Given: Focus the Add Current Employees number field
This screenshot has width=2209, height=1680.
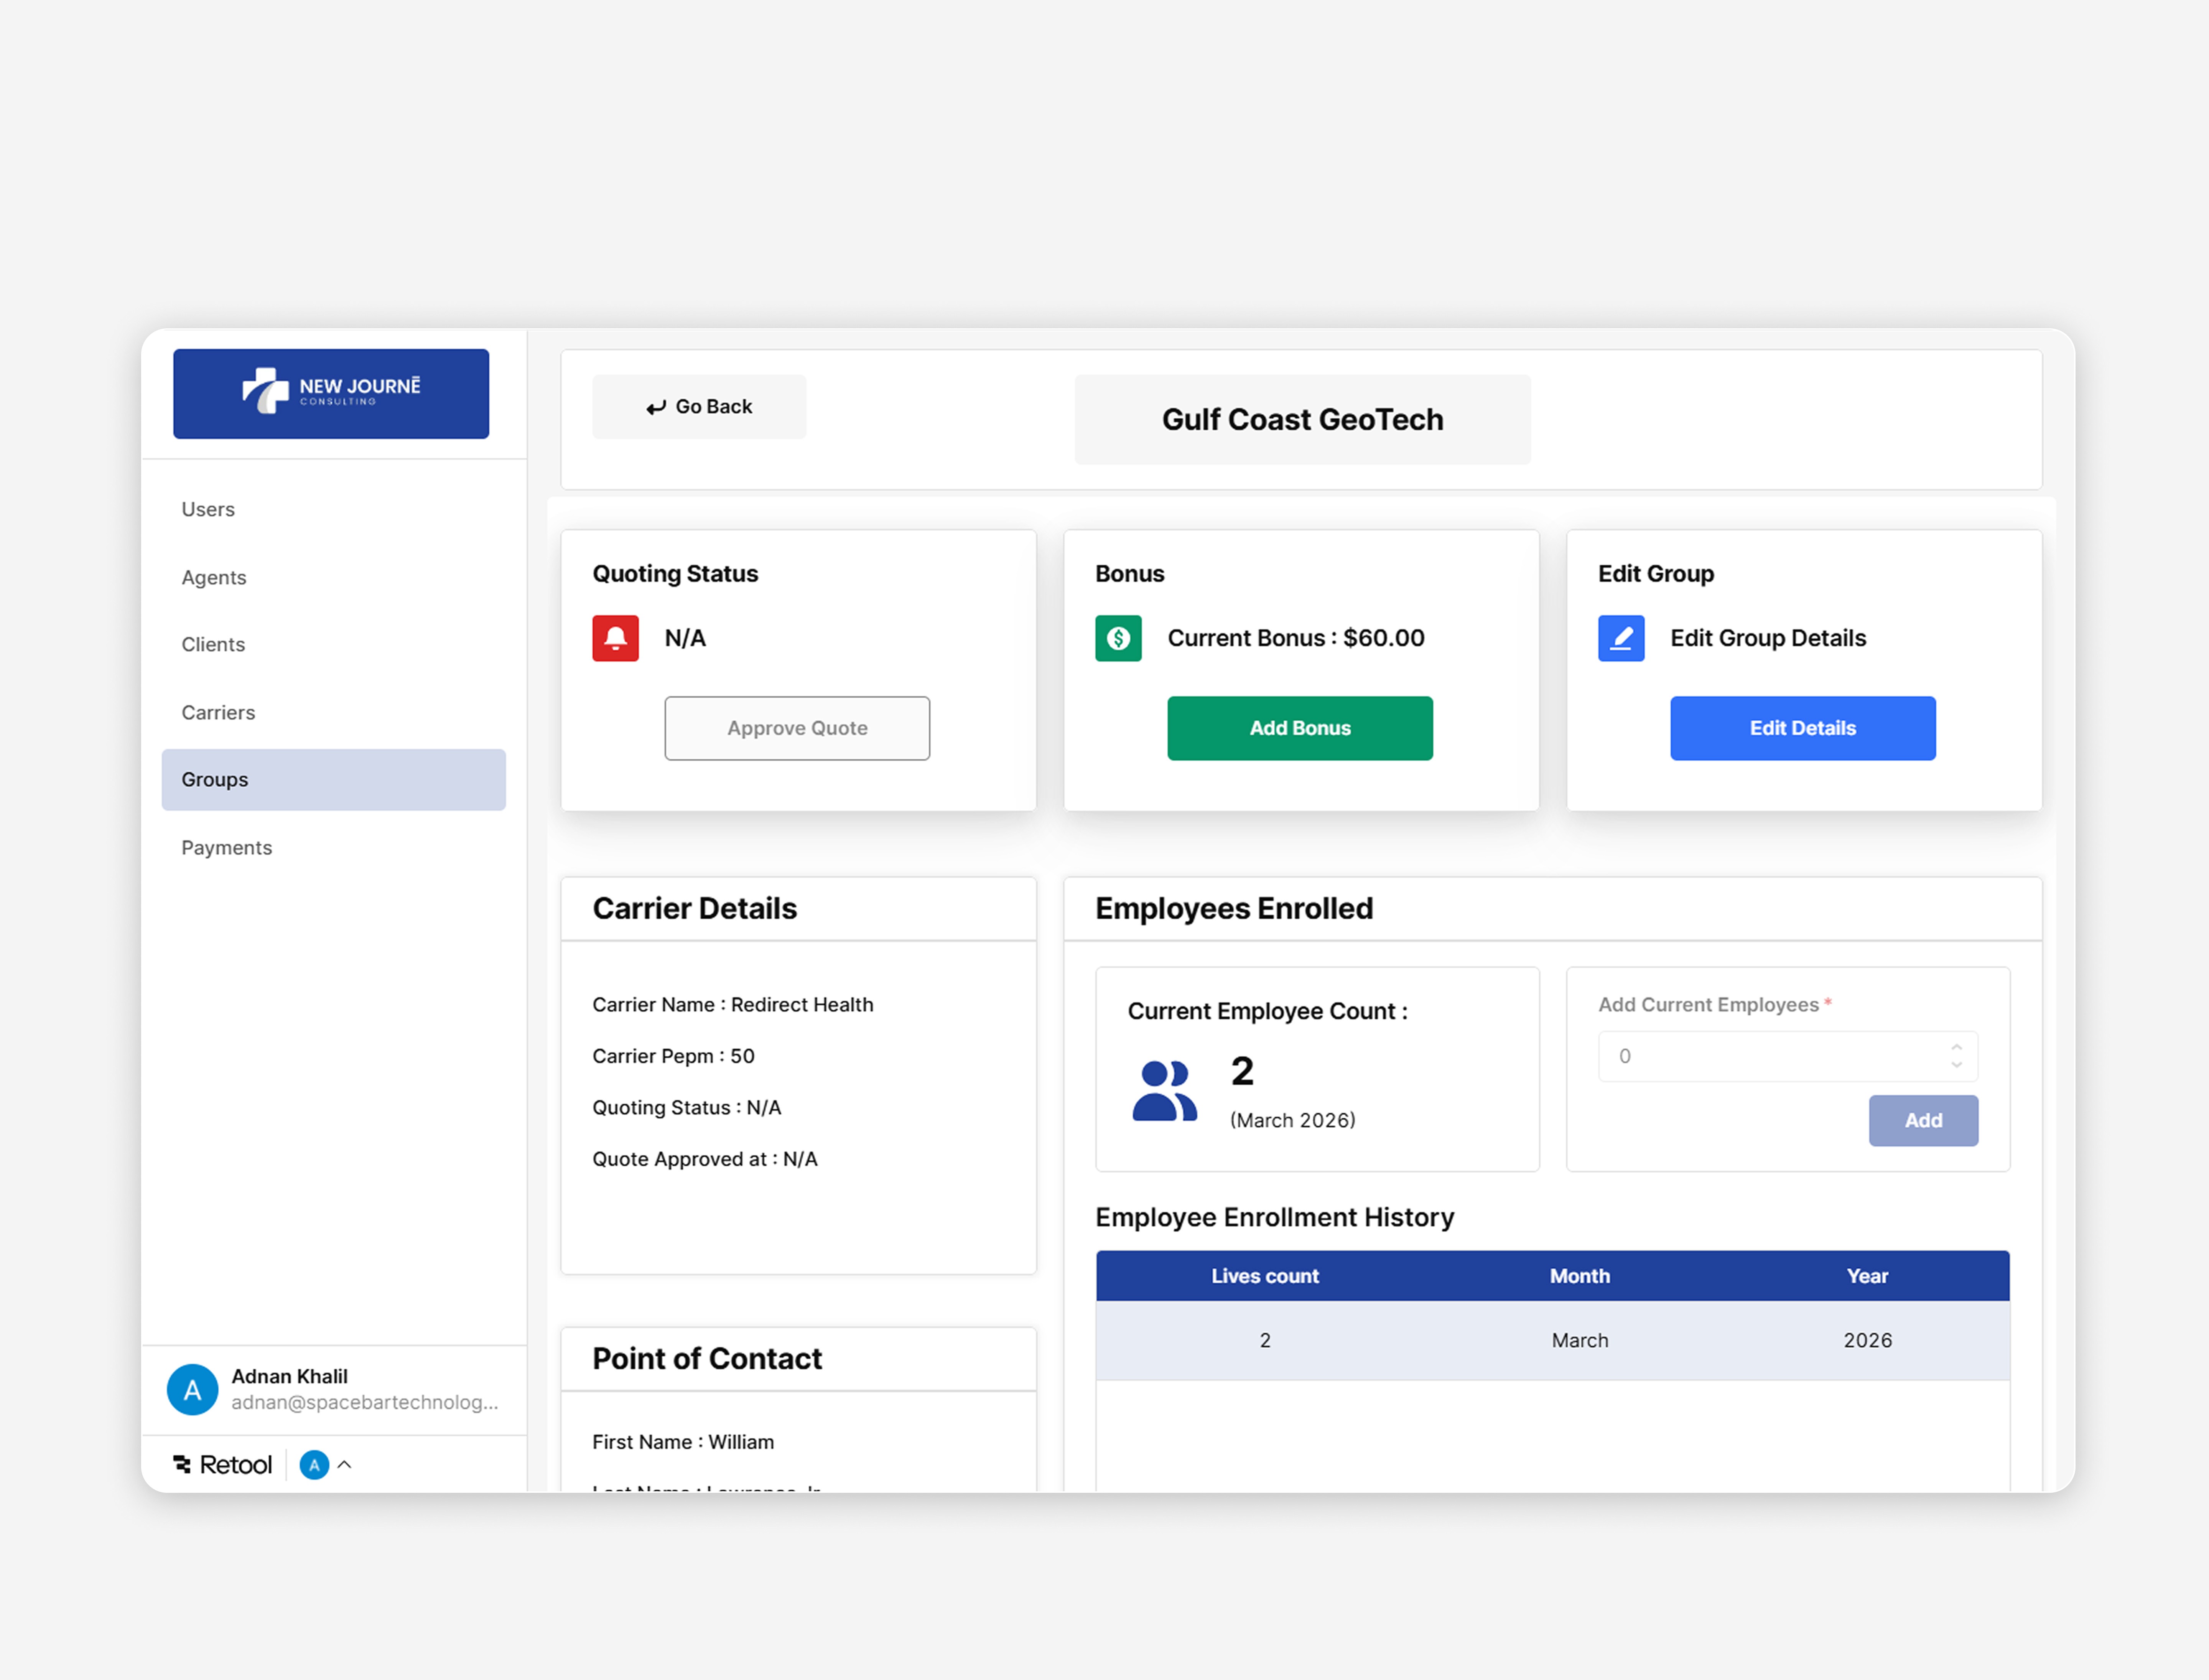Looking at the screenshot, I should tap(1788, 1056).
